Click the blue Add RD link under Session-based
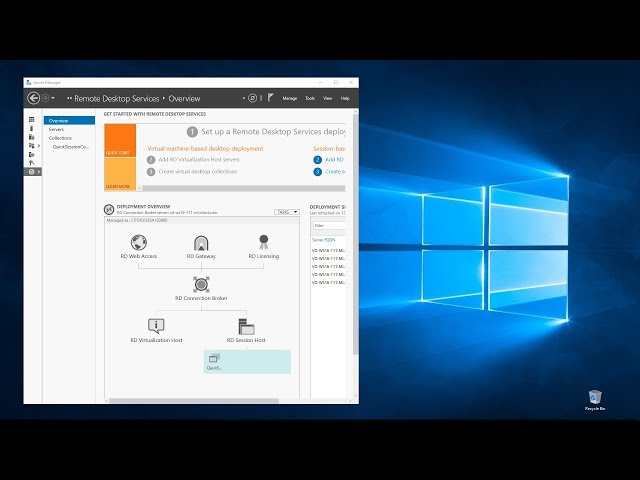This screenshot has height=480, width=640. pyautogui.click(x=334, y=160)
